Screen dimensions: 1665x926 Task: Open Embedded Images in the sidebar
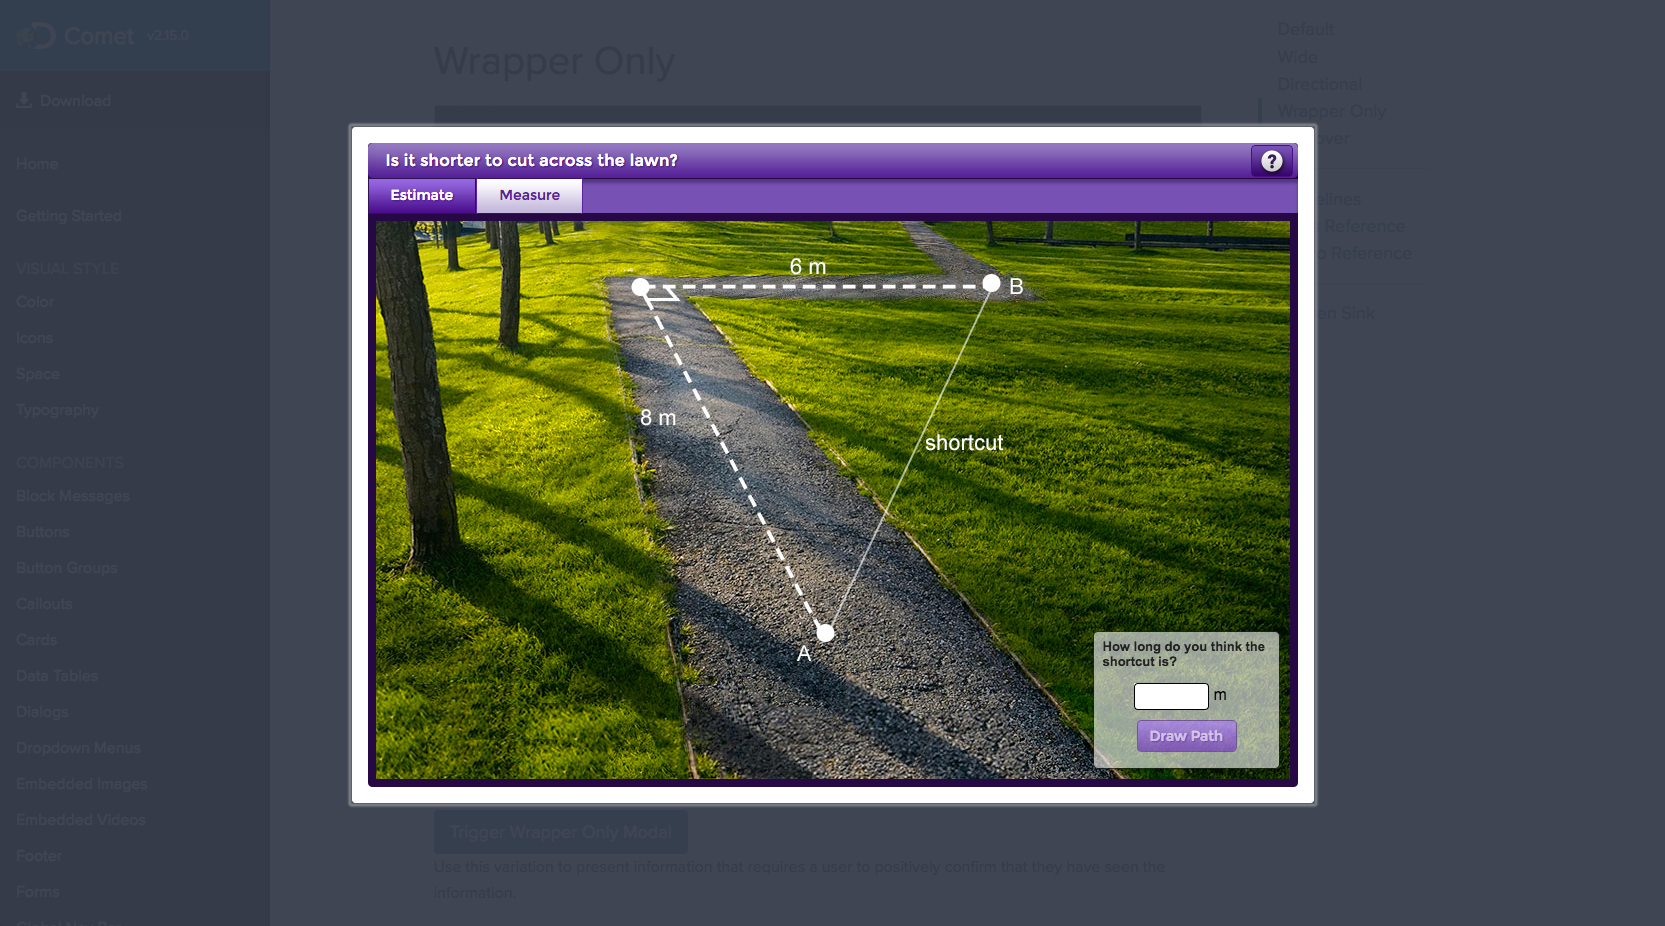pos(82,784)
